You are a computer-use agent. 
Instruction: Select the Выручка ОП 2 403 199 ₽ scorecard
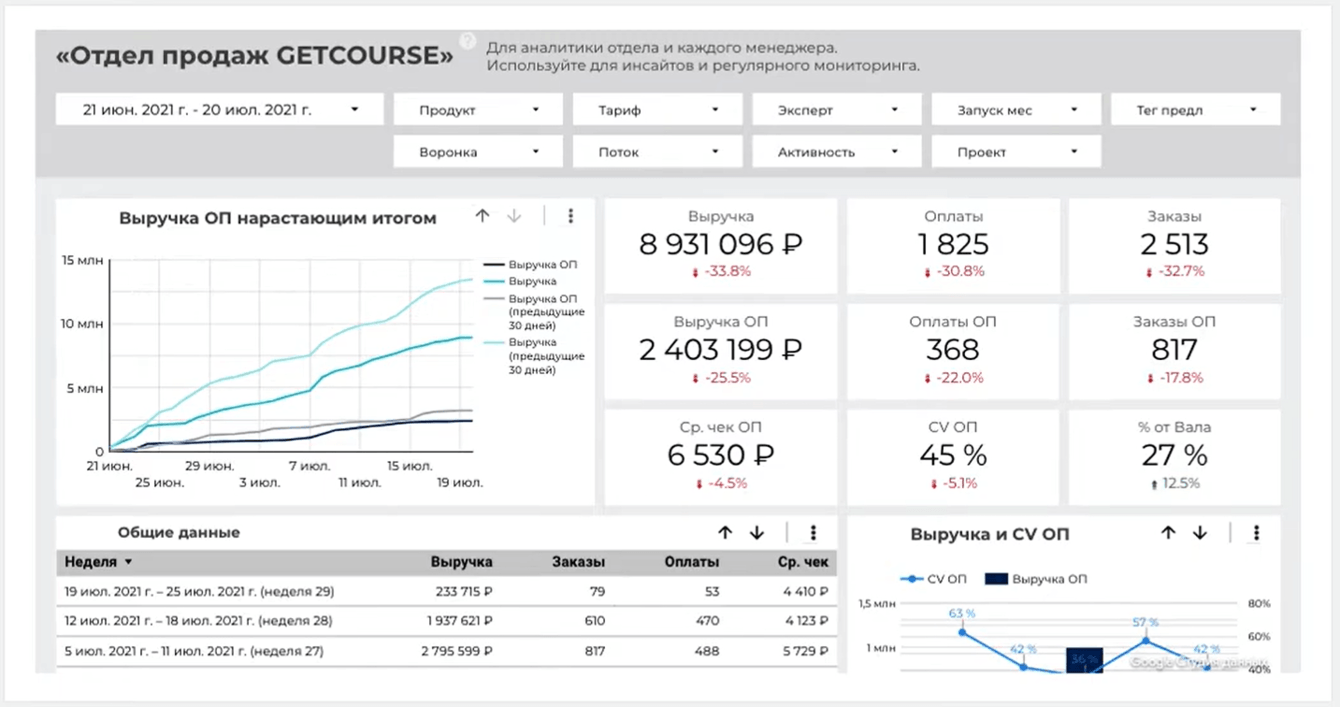coord(720,351)
